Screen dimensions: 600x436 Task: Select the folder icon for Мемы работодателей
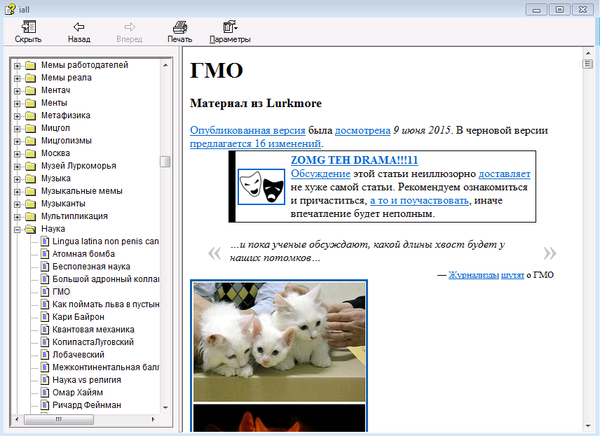tap(31, 65)
